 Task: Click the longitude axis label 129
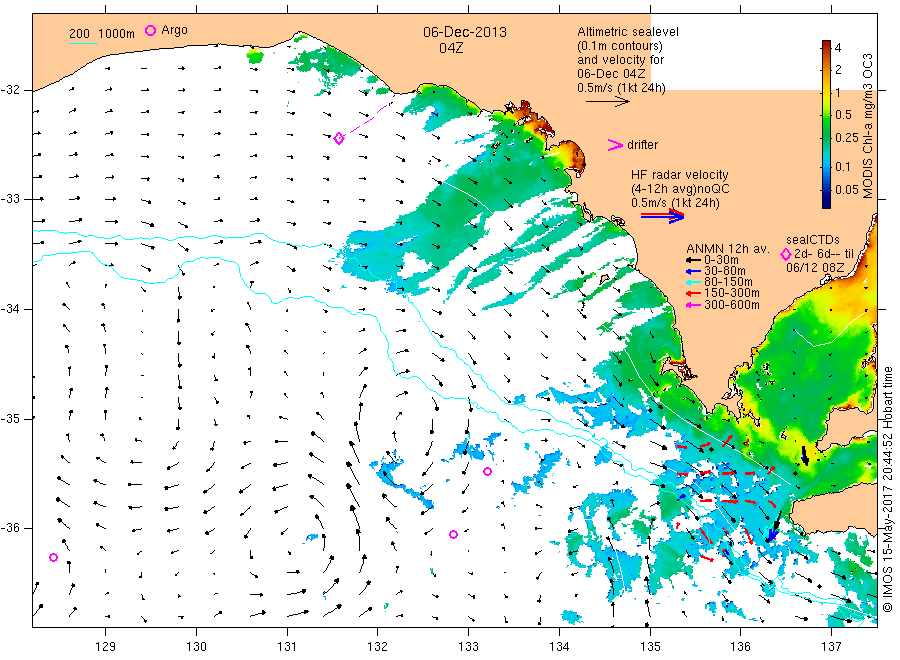click(x=106, y=647)
